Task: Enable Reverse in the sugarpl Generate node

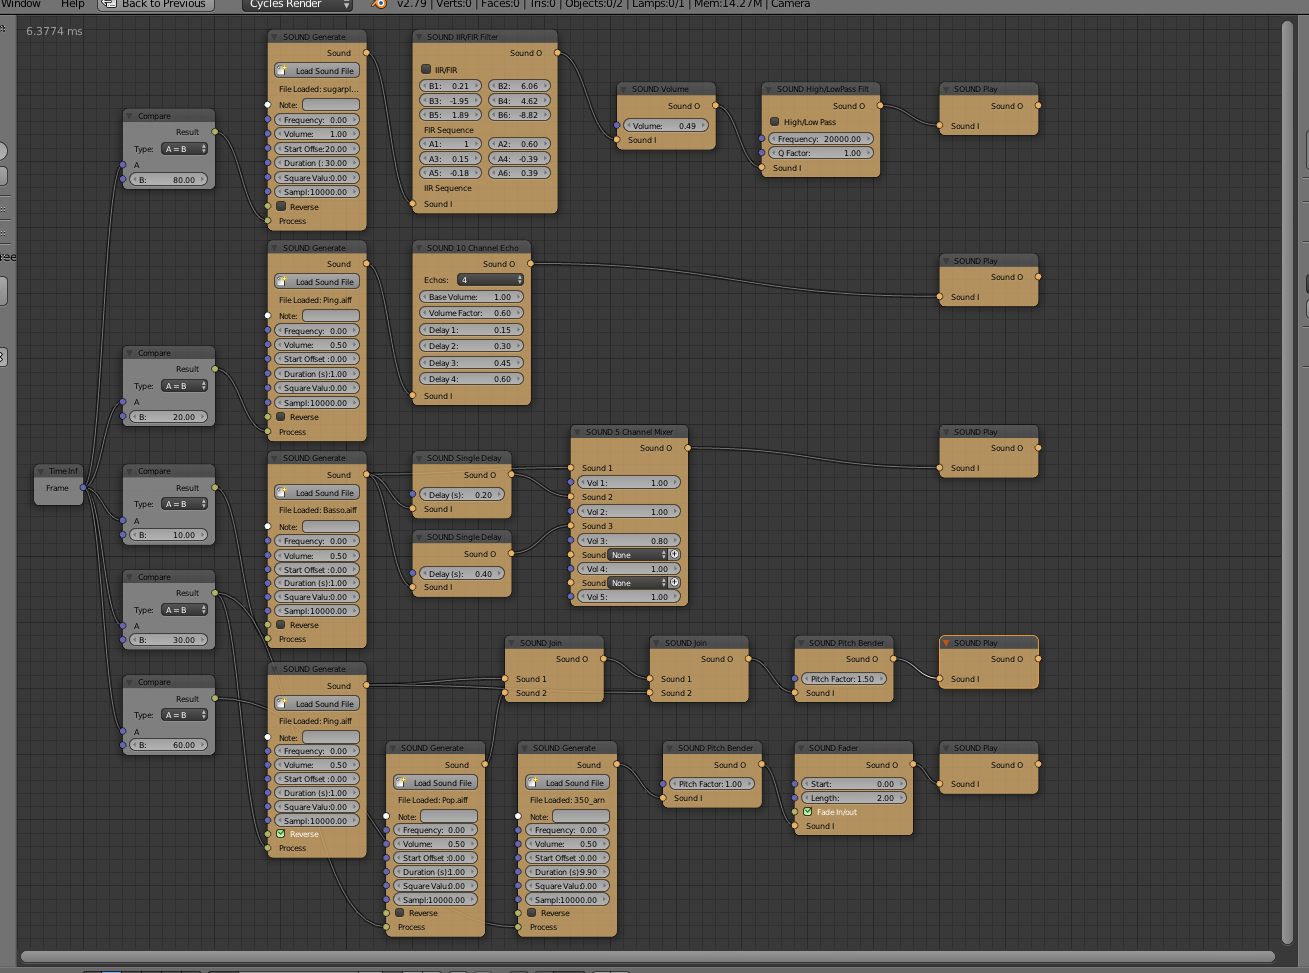Action: point(281,207)
